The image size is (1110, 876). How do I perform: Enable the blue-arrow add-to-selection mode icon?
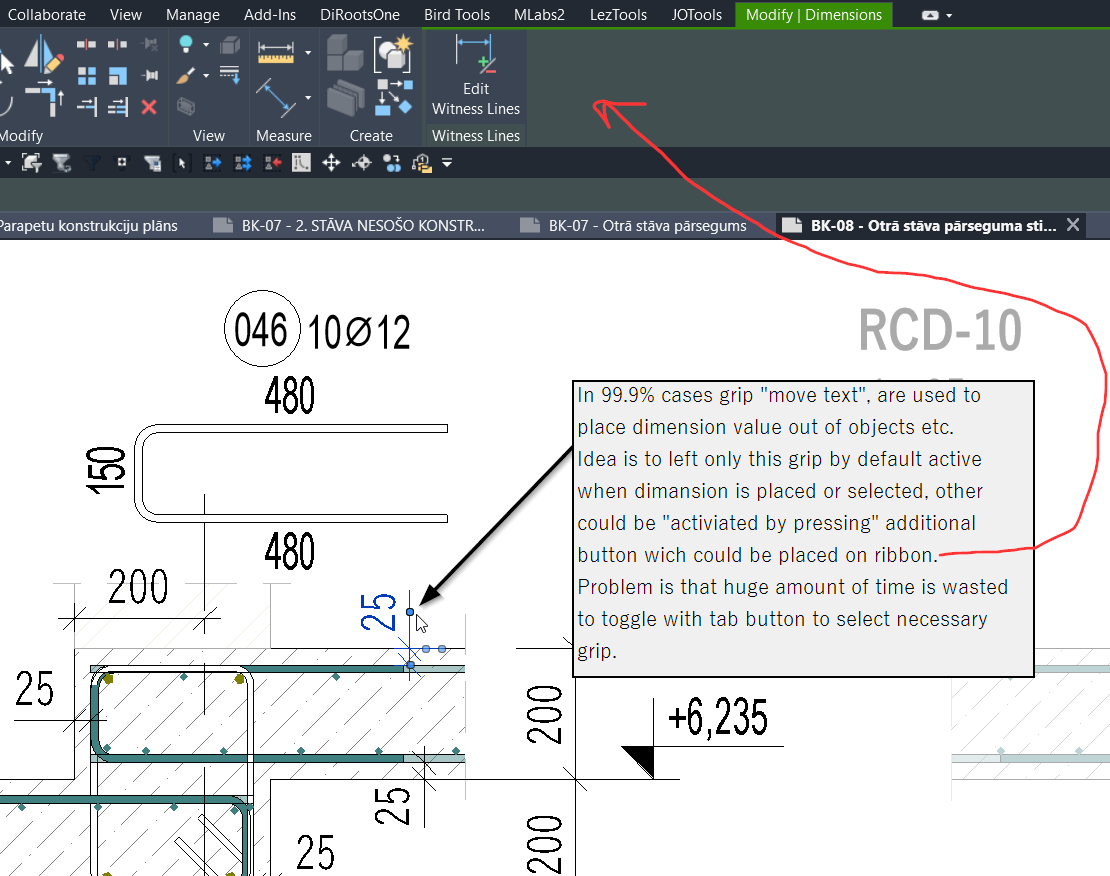(x=213, y=163)
